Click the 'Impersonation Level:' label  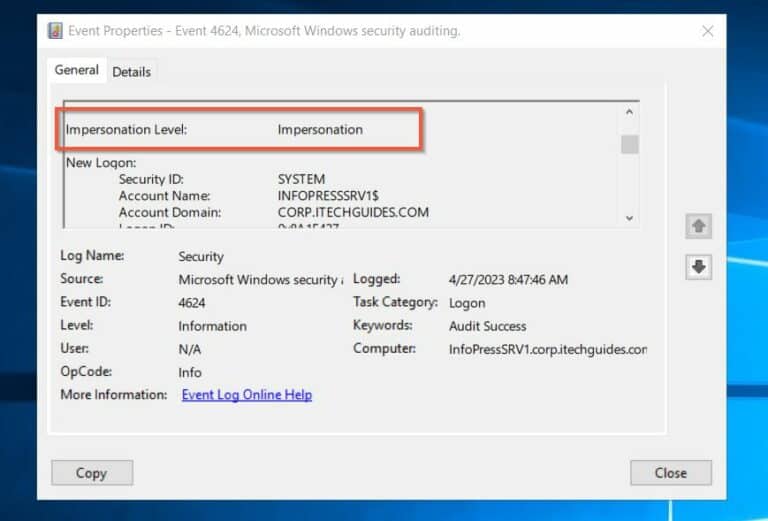pos(126,130)
